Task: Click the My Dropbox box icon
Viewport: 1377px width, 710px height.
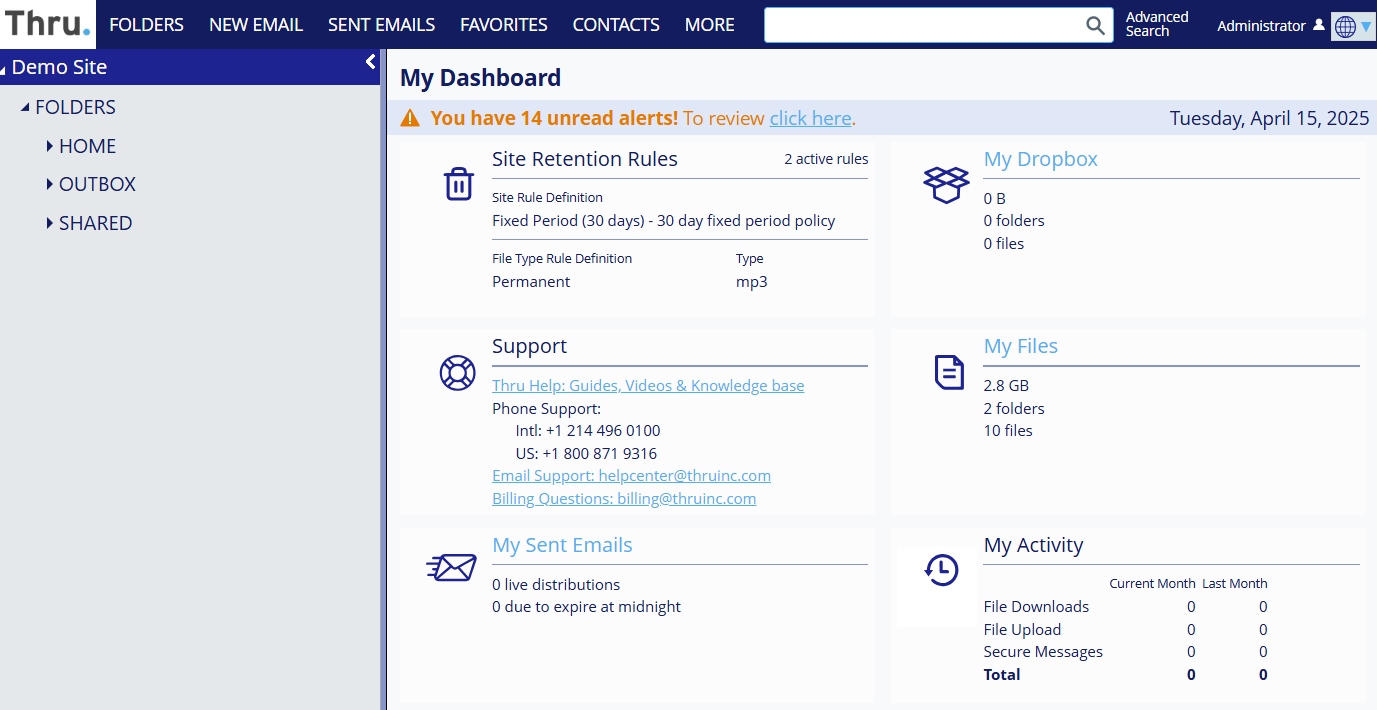Action: tap(946, 184)
